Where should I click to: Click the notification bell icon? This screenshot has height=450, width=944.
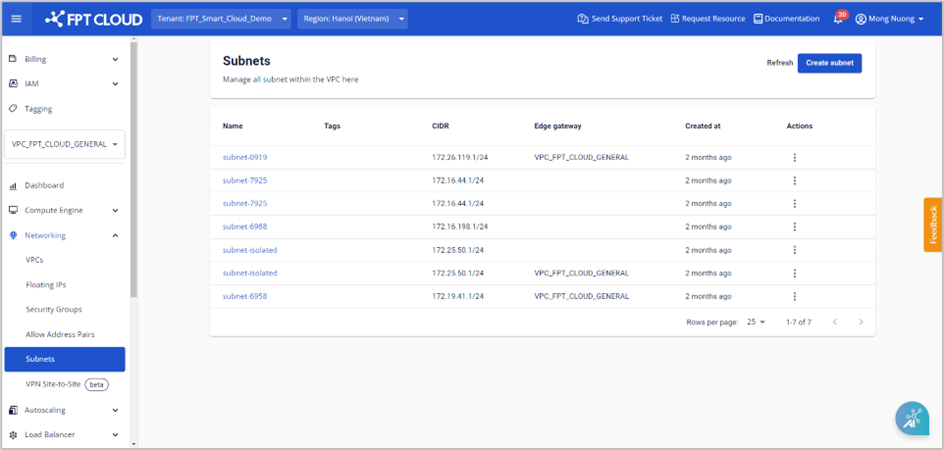click(837, 19)
